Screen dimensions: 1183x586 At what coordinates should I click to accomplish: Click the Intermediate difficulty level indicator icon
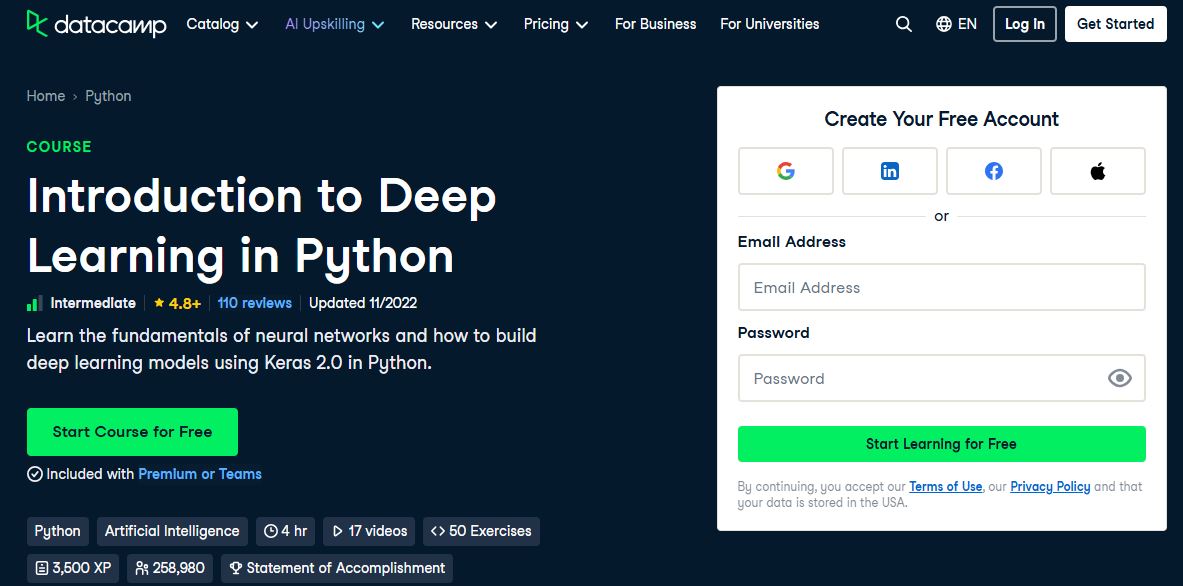tap(33, 302)
